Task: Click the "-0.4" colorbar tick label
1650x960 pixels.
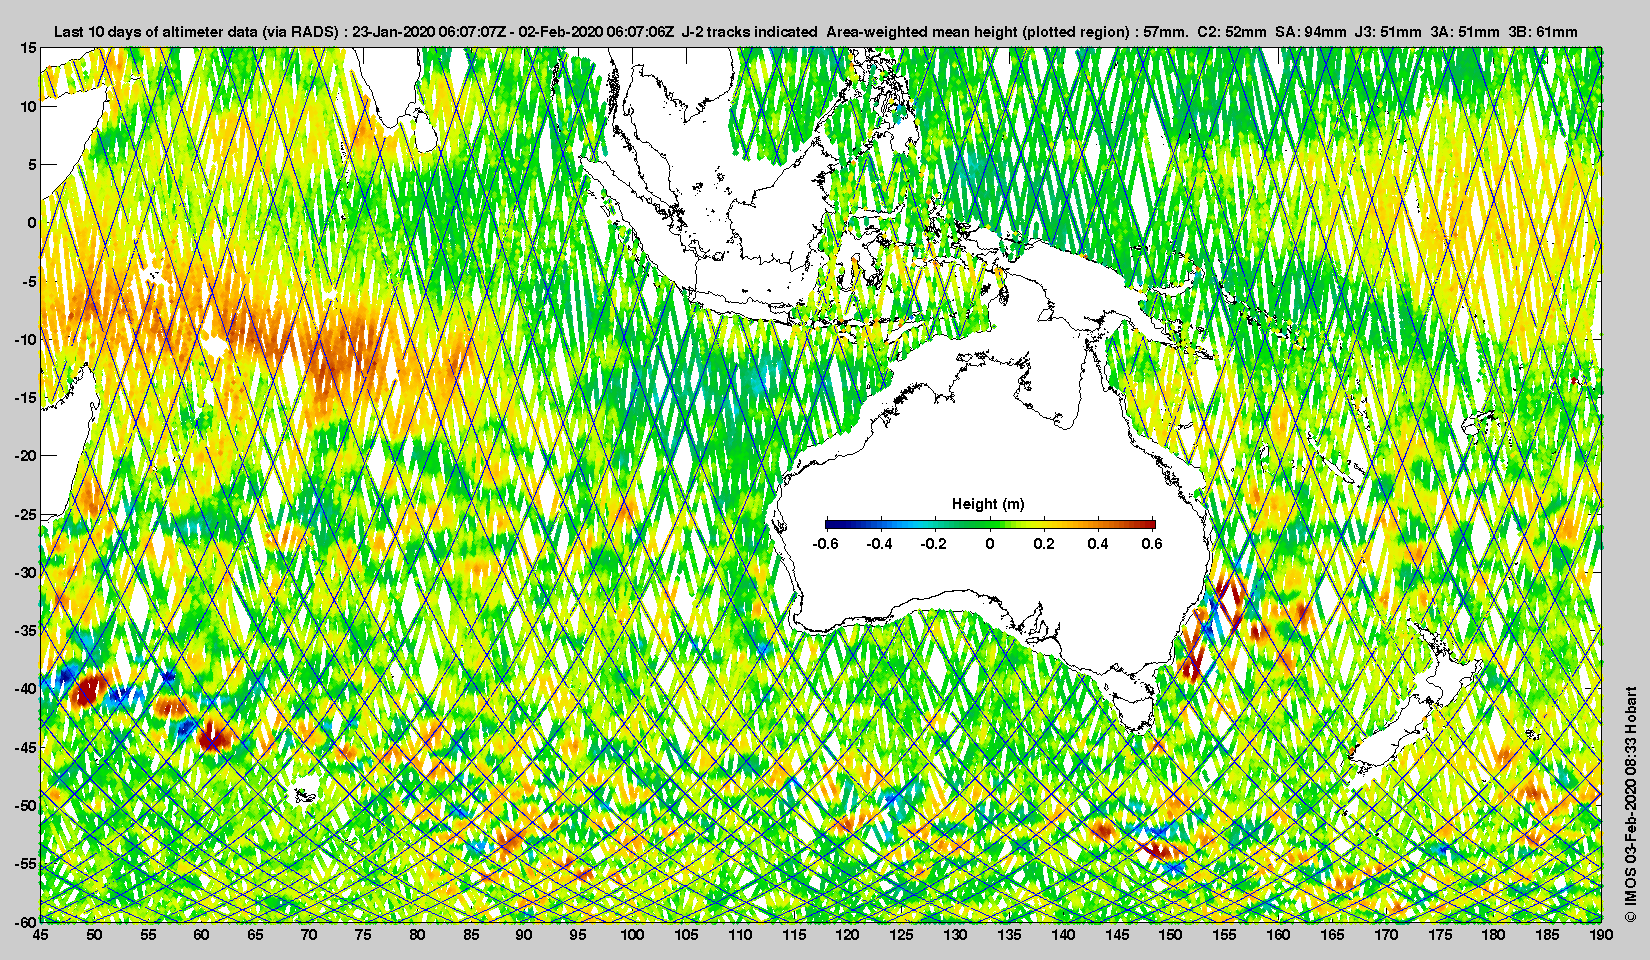Action: point(879,544)
